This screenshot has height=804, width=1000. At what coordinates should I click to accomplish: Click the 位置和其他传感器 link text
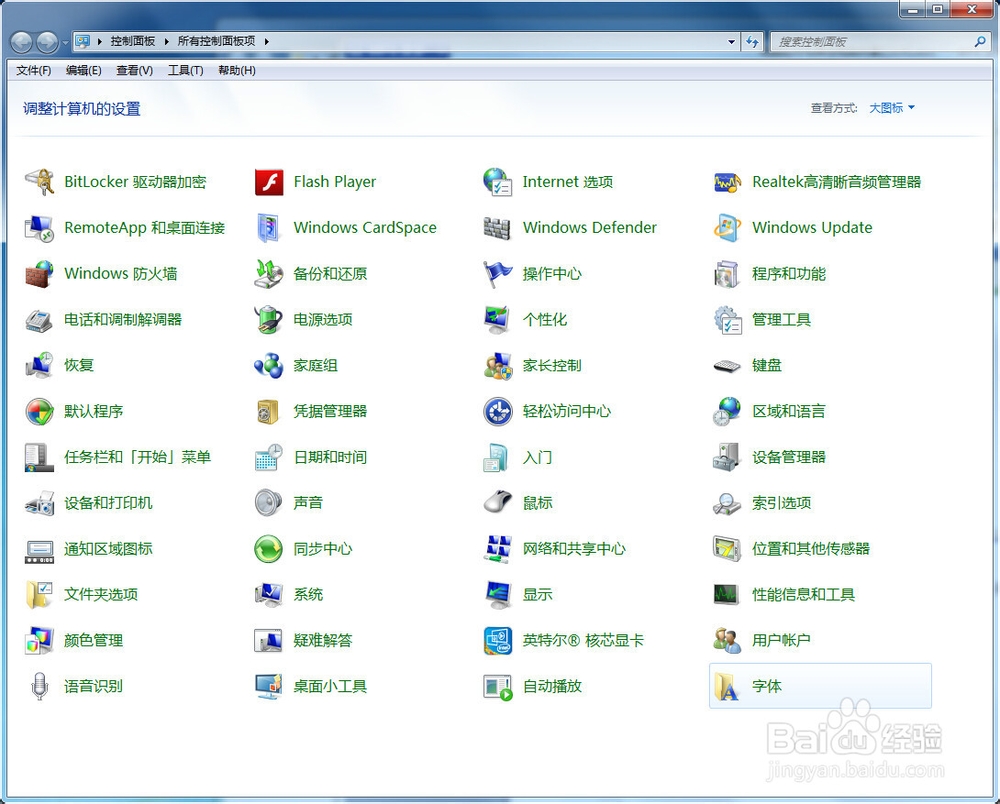[811, 549]
